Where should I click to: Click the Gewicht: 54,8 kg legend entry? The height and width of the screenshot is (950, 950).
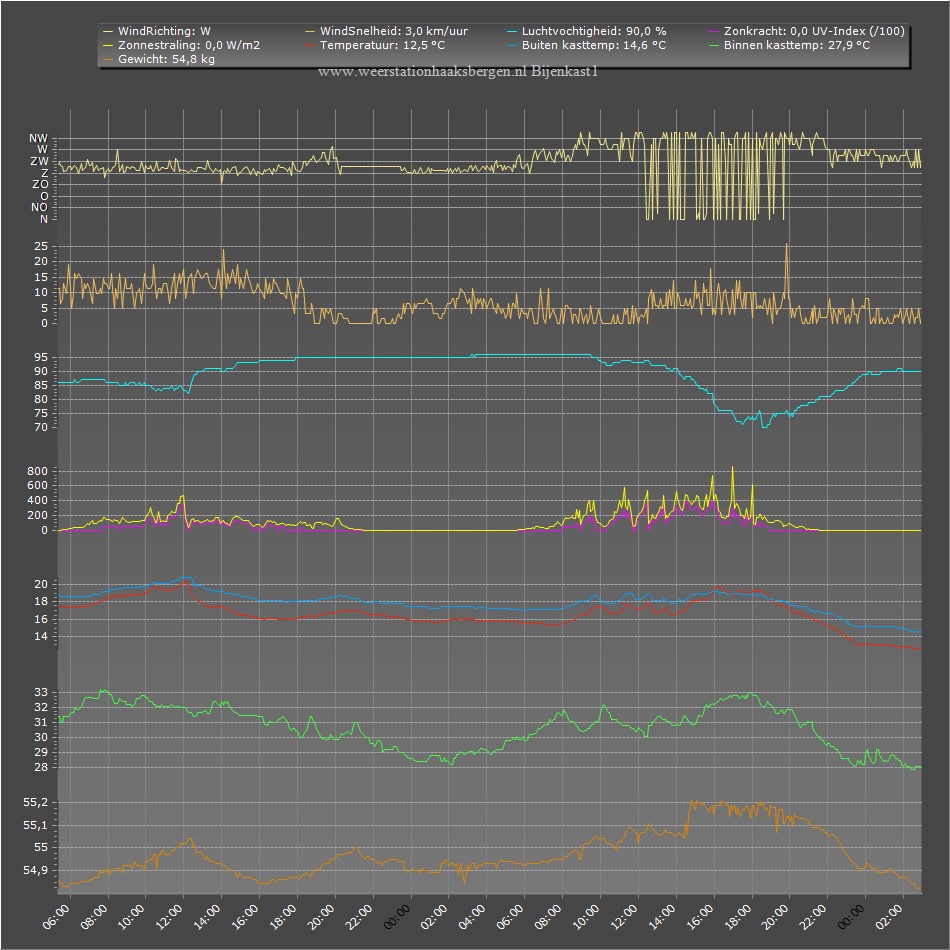tap(159, 59)
